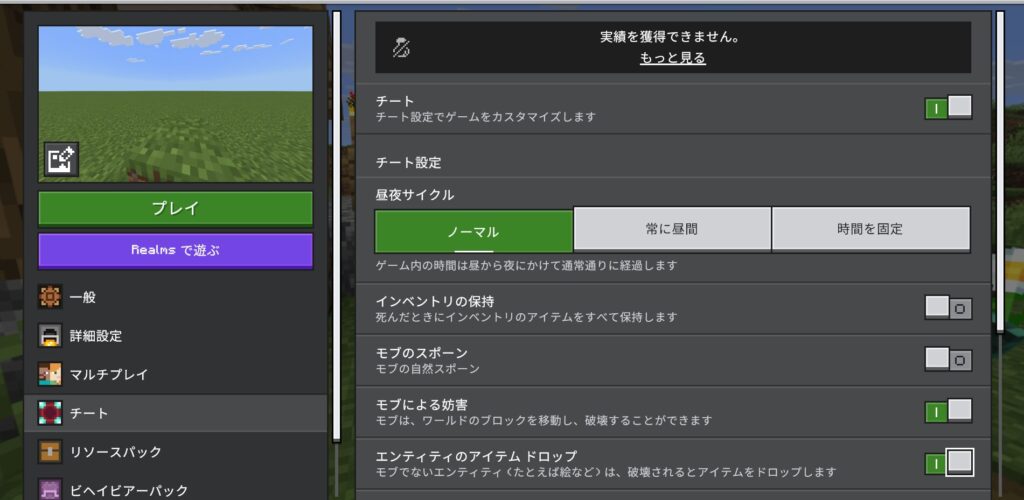Click the マルチプレイ faces icon

[x=50, y=374]
